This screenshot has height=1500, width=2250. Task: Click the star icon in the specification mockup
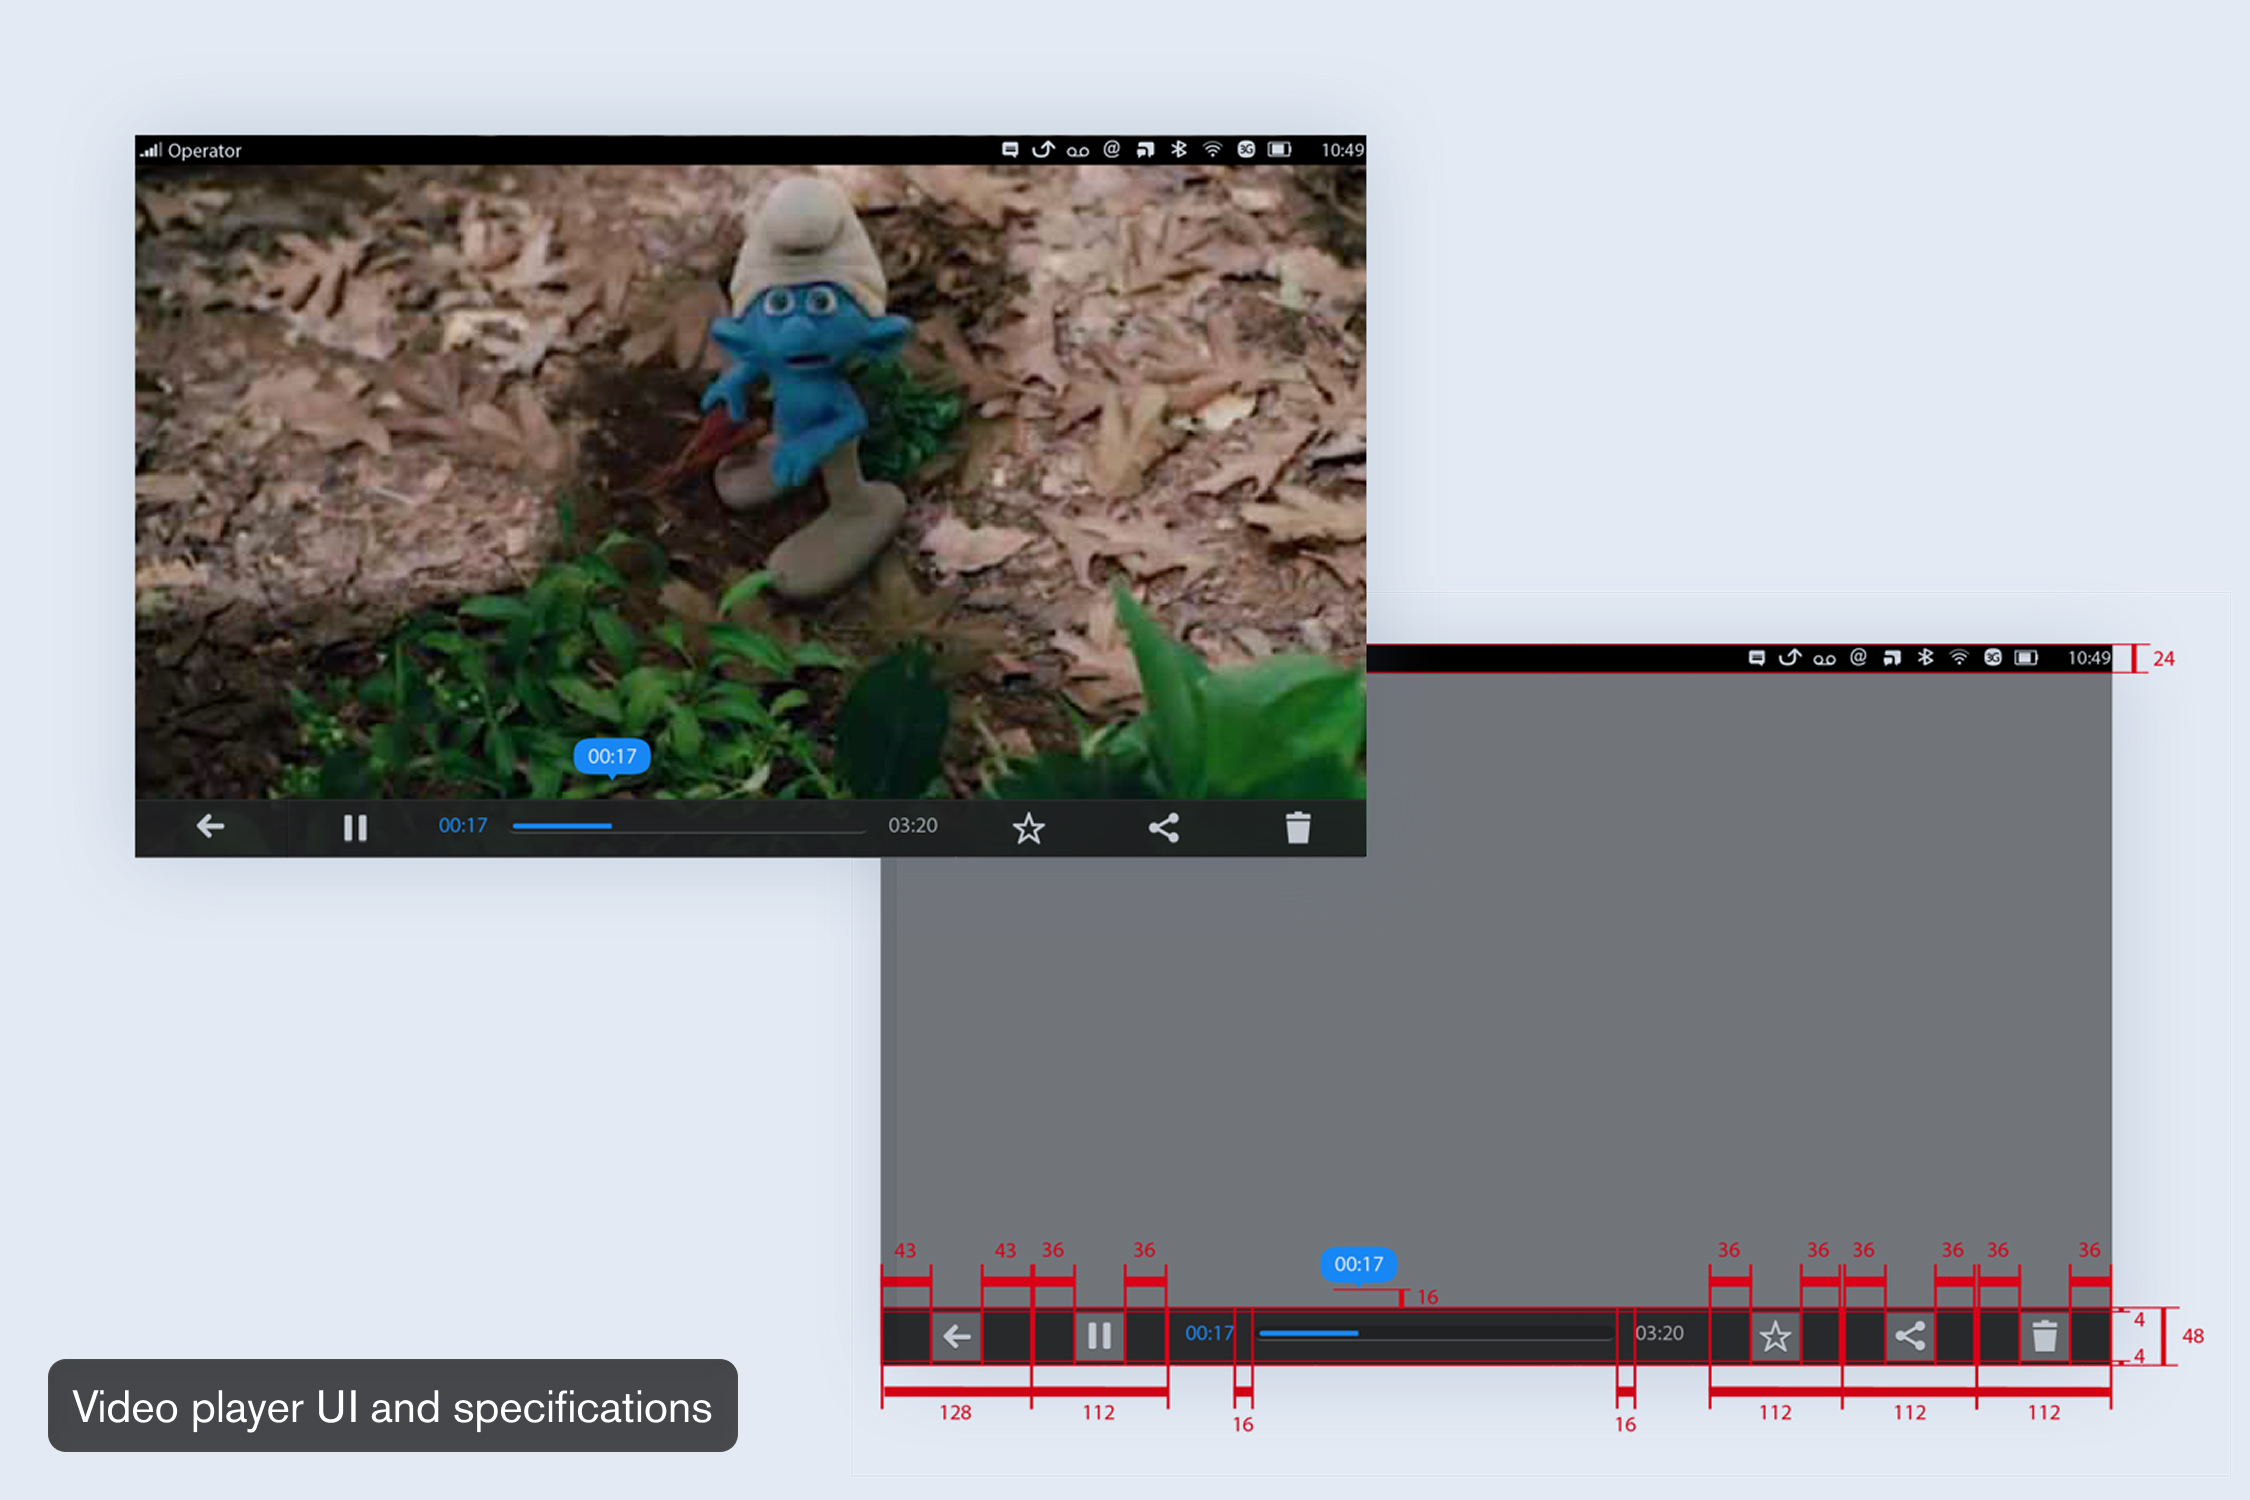[1775, 1336]
